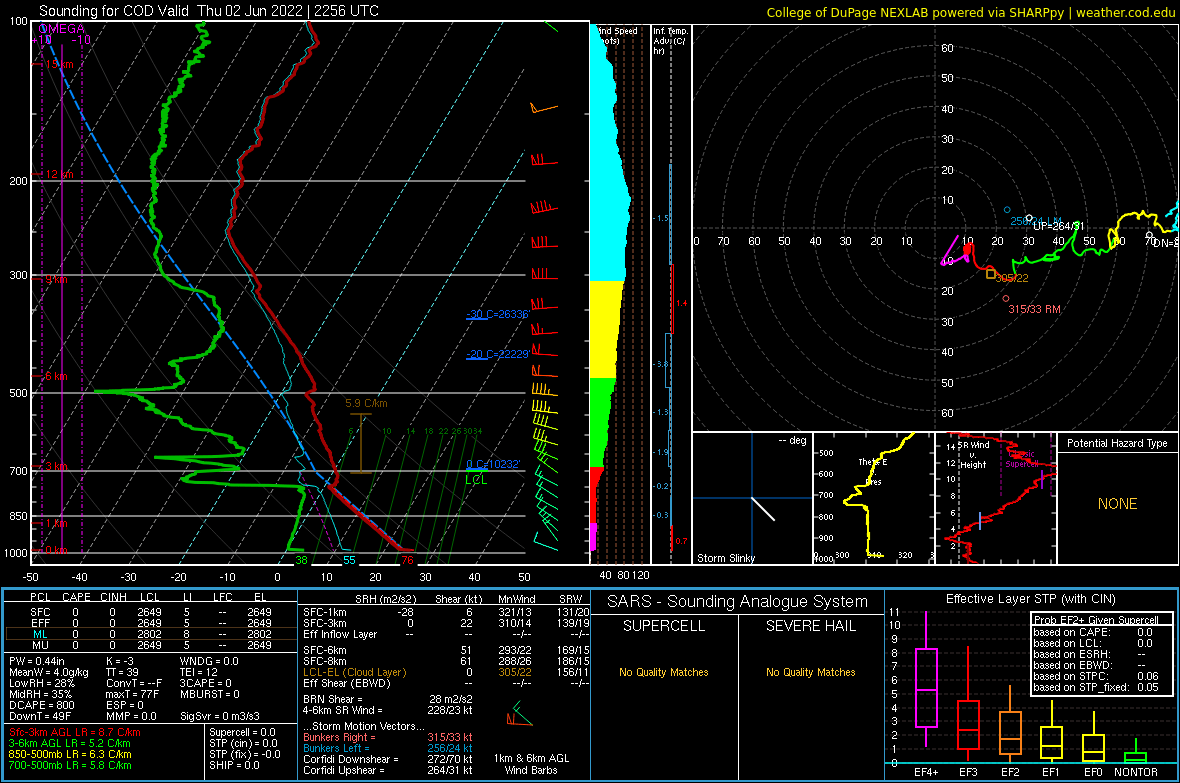This screenshot has width=1180, height=783.
Task: Click the 'Eff Shear (EBWD)' row label
Action: [x=347, y=684]
